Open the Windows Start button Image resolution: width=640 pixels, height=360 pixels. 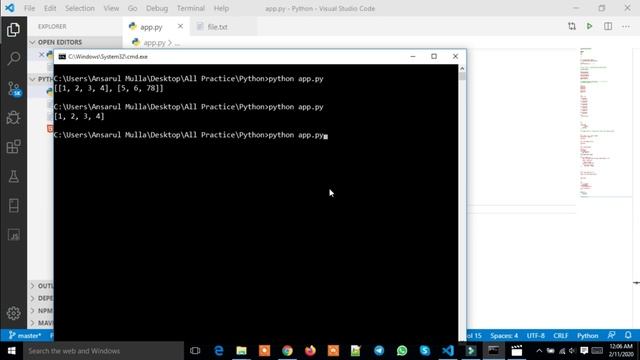[x=11, y=351]
